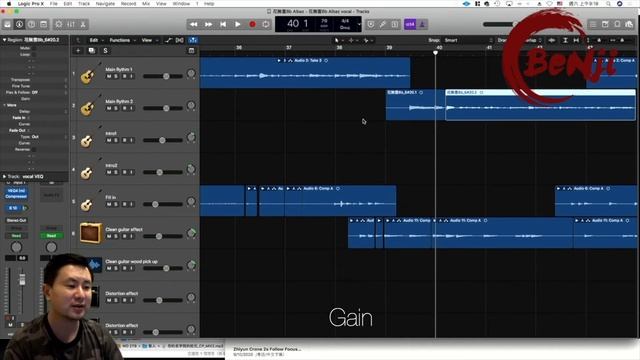Click the Main Rythm 1 guitar icon
Image resolution: width=640 pixels, height=360 pixels.
87,75
